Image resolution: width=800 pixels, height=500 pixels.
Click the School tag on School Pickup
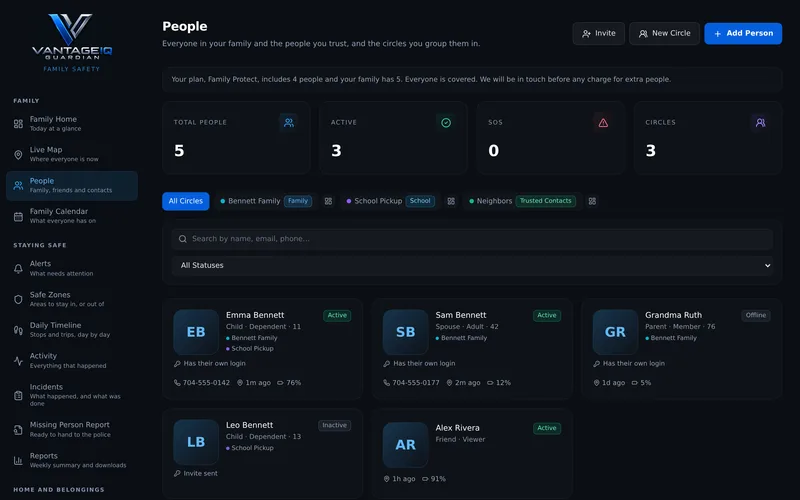[x=420, y=201]
